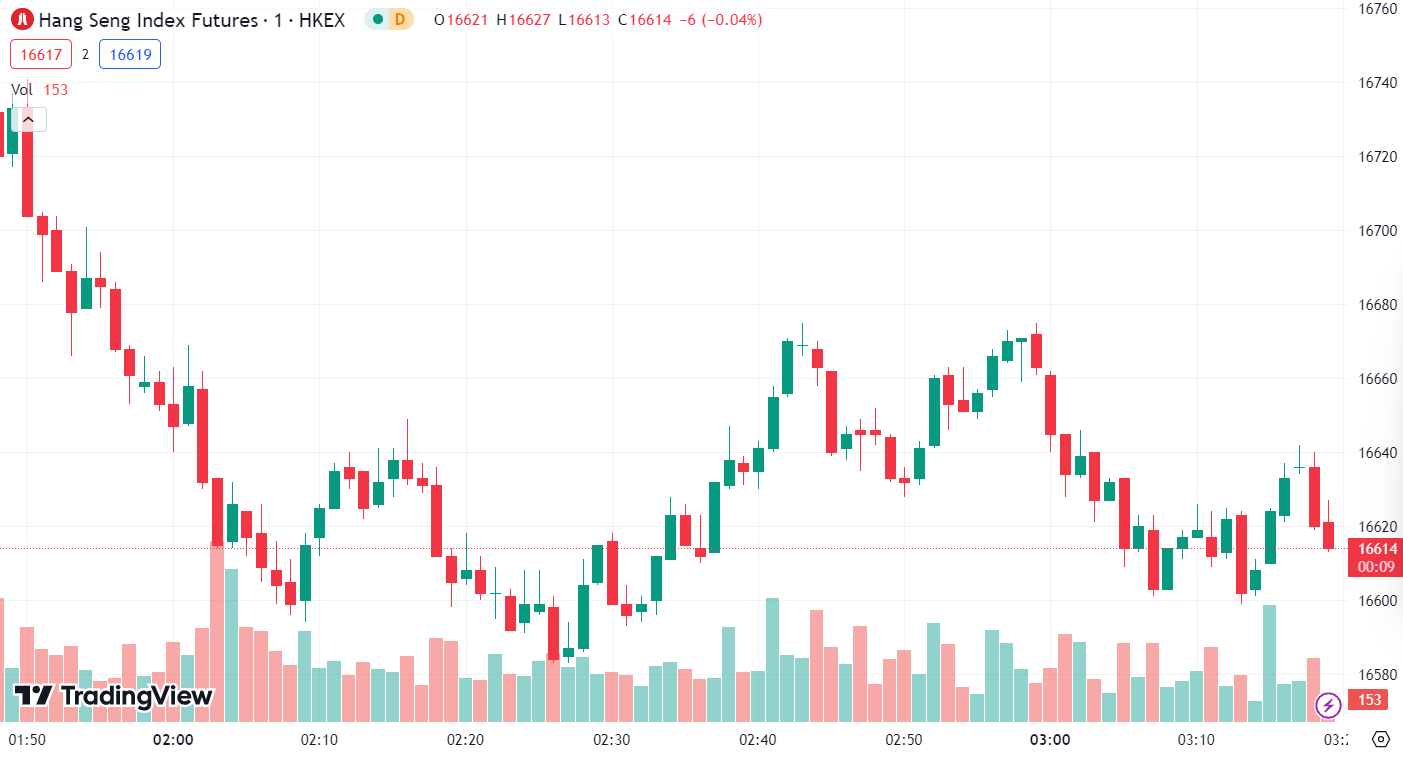The image size is (1403, 757).
Task: Click the orange D delayed-data badge
Action: point(400,19)
